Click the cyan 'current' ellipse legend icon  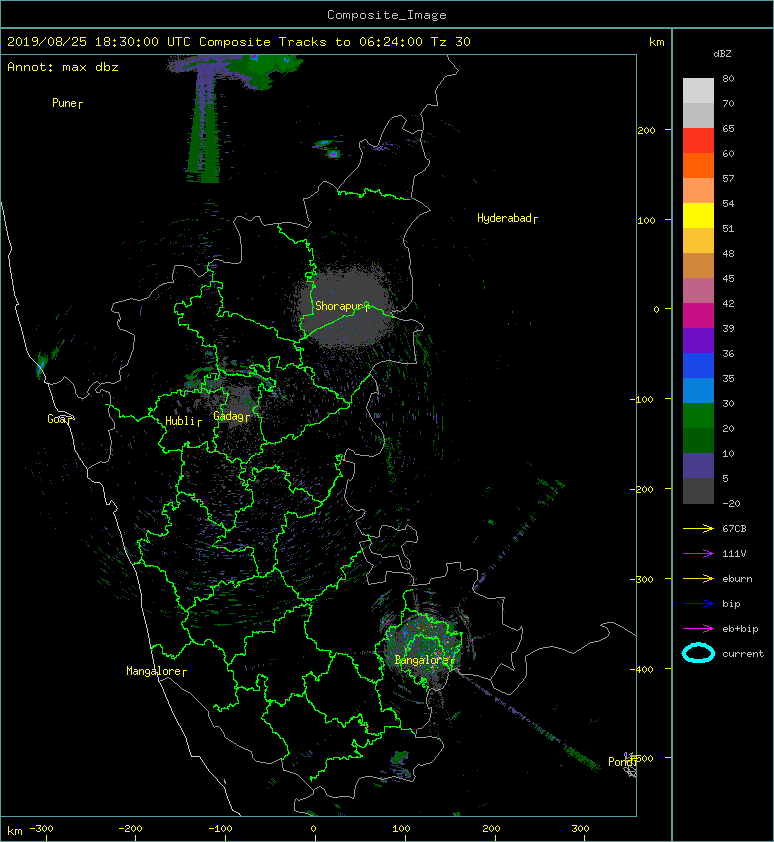pos(698,653)
